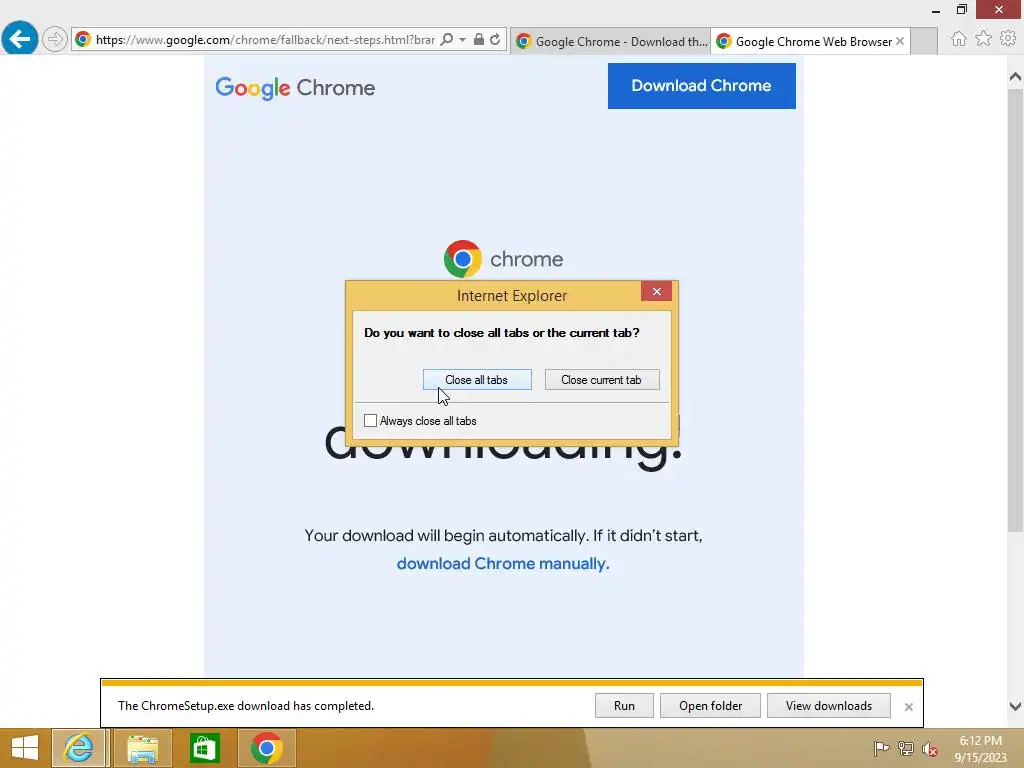The height and width of the screenshot is (768, 1024).
Task: Click the search magnifier in address bar
Action: click(x=447, y=40)
